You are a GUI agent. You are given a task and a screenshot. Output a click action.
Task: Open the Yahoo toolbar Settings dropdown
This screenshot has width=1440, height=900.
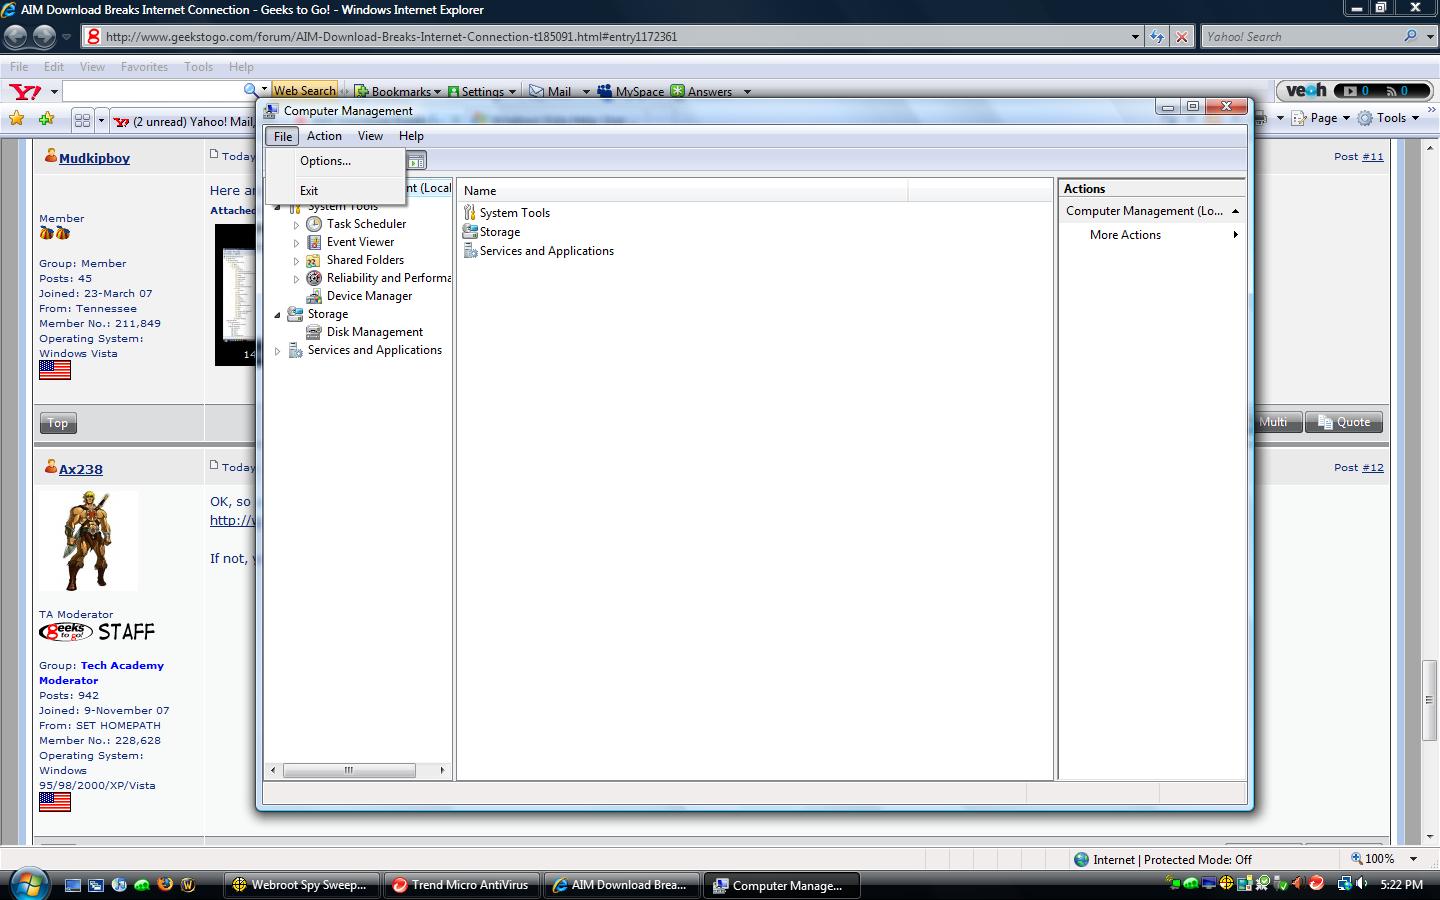[512, 92]
